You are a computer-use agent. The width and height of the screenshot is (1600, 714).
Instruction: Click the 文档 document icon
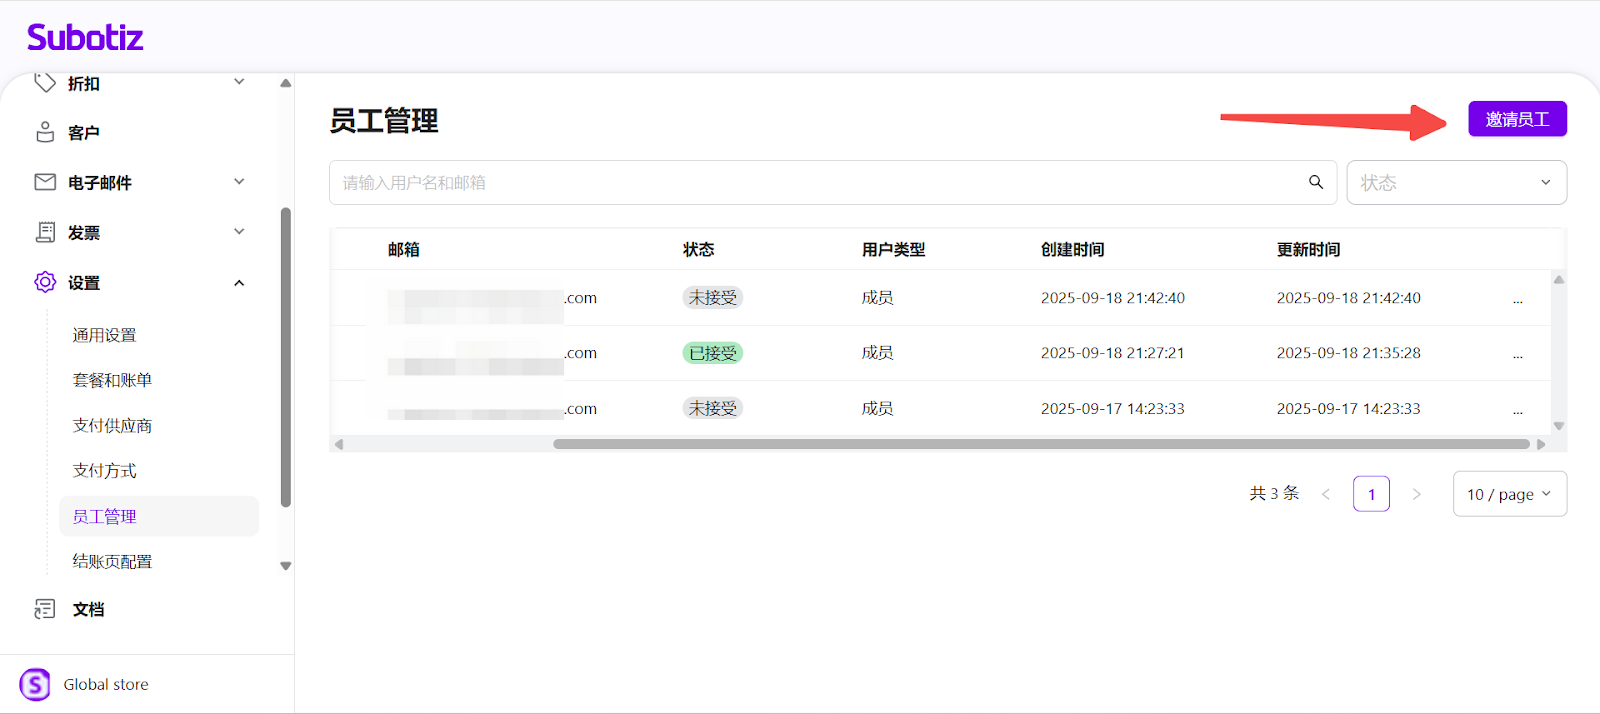45,609
